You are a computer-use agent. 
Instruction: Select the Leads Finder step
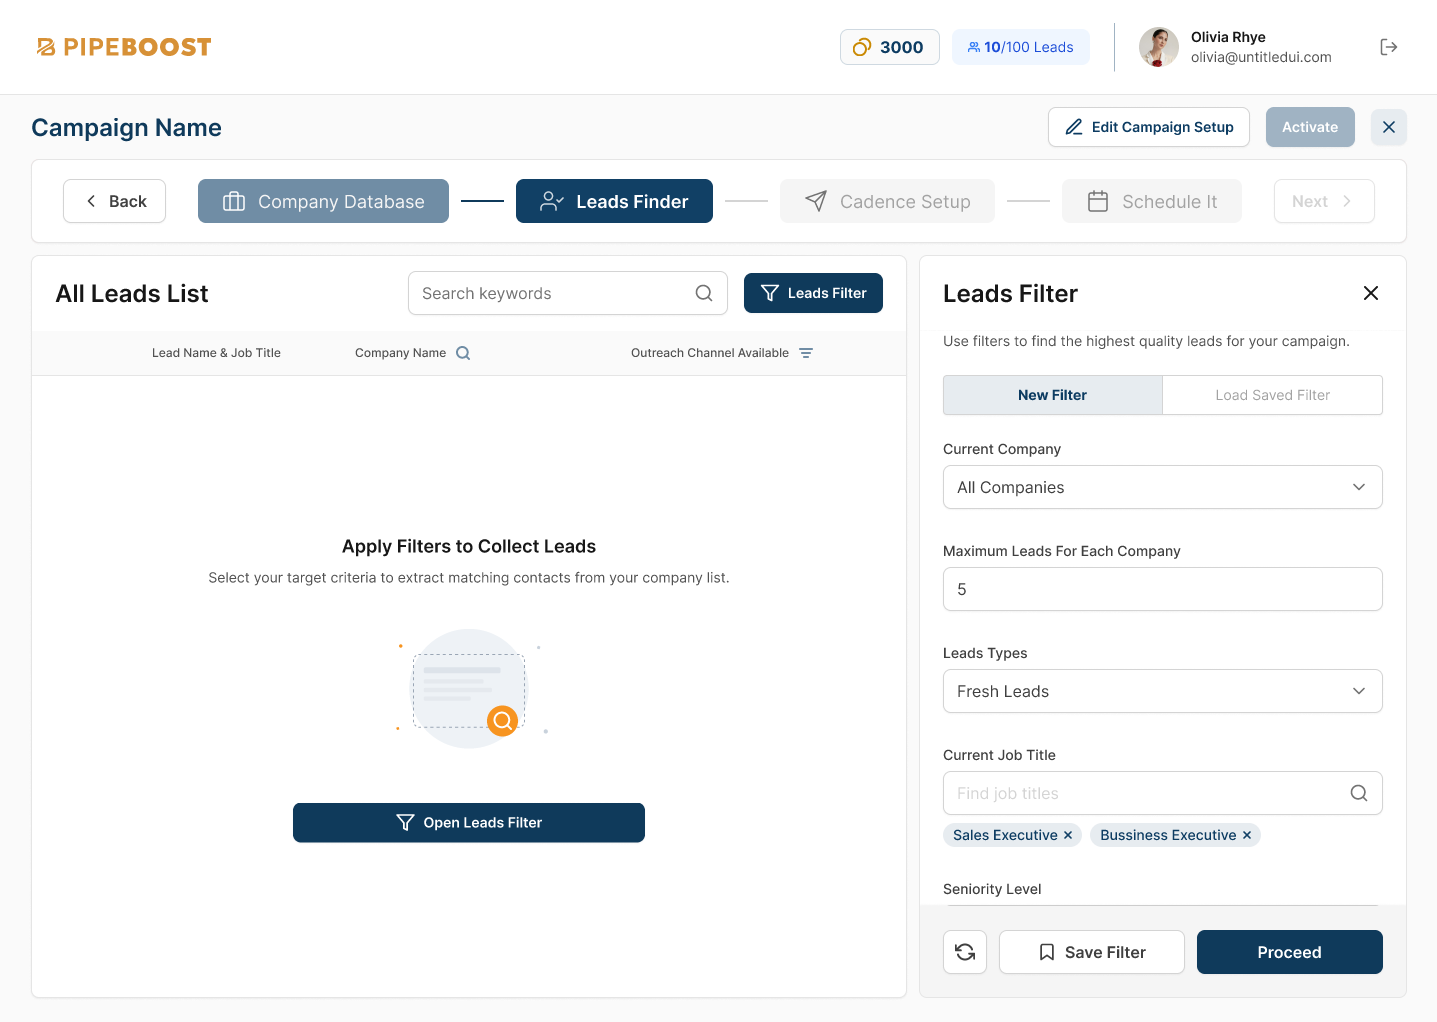[614, 201]
